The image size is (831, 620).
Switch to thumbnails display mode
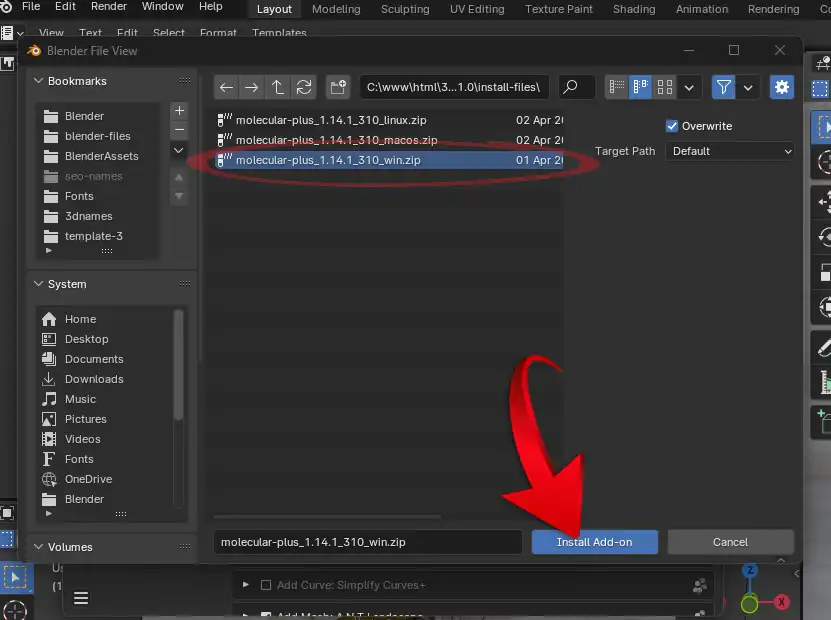click(665, 87)
